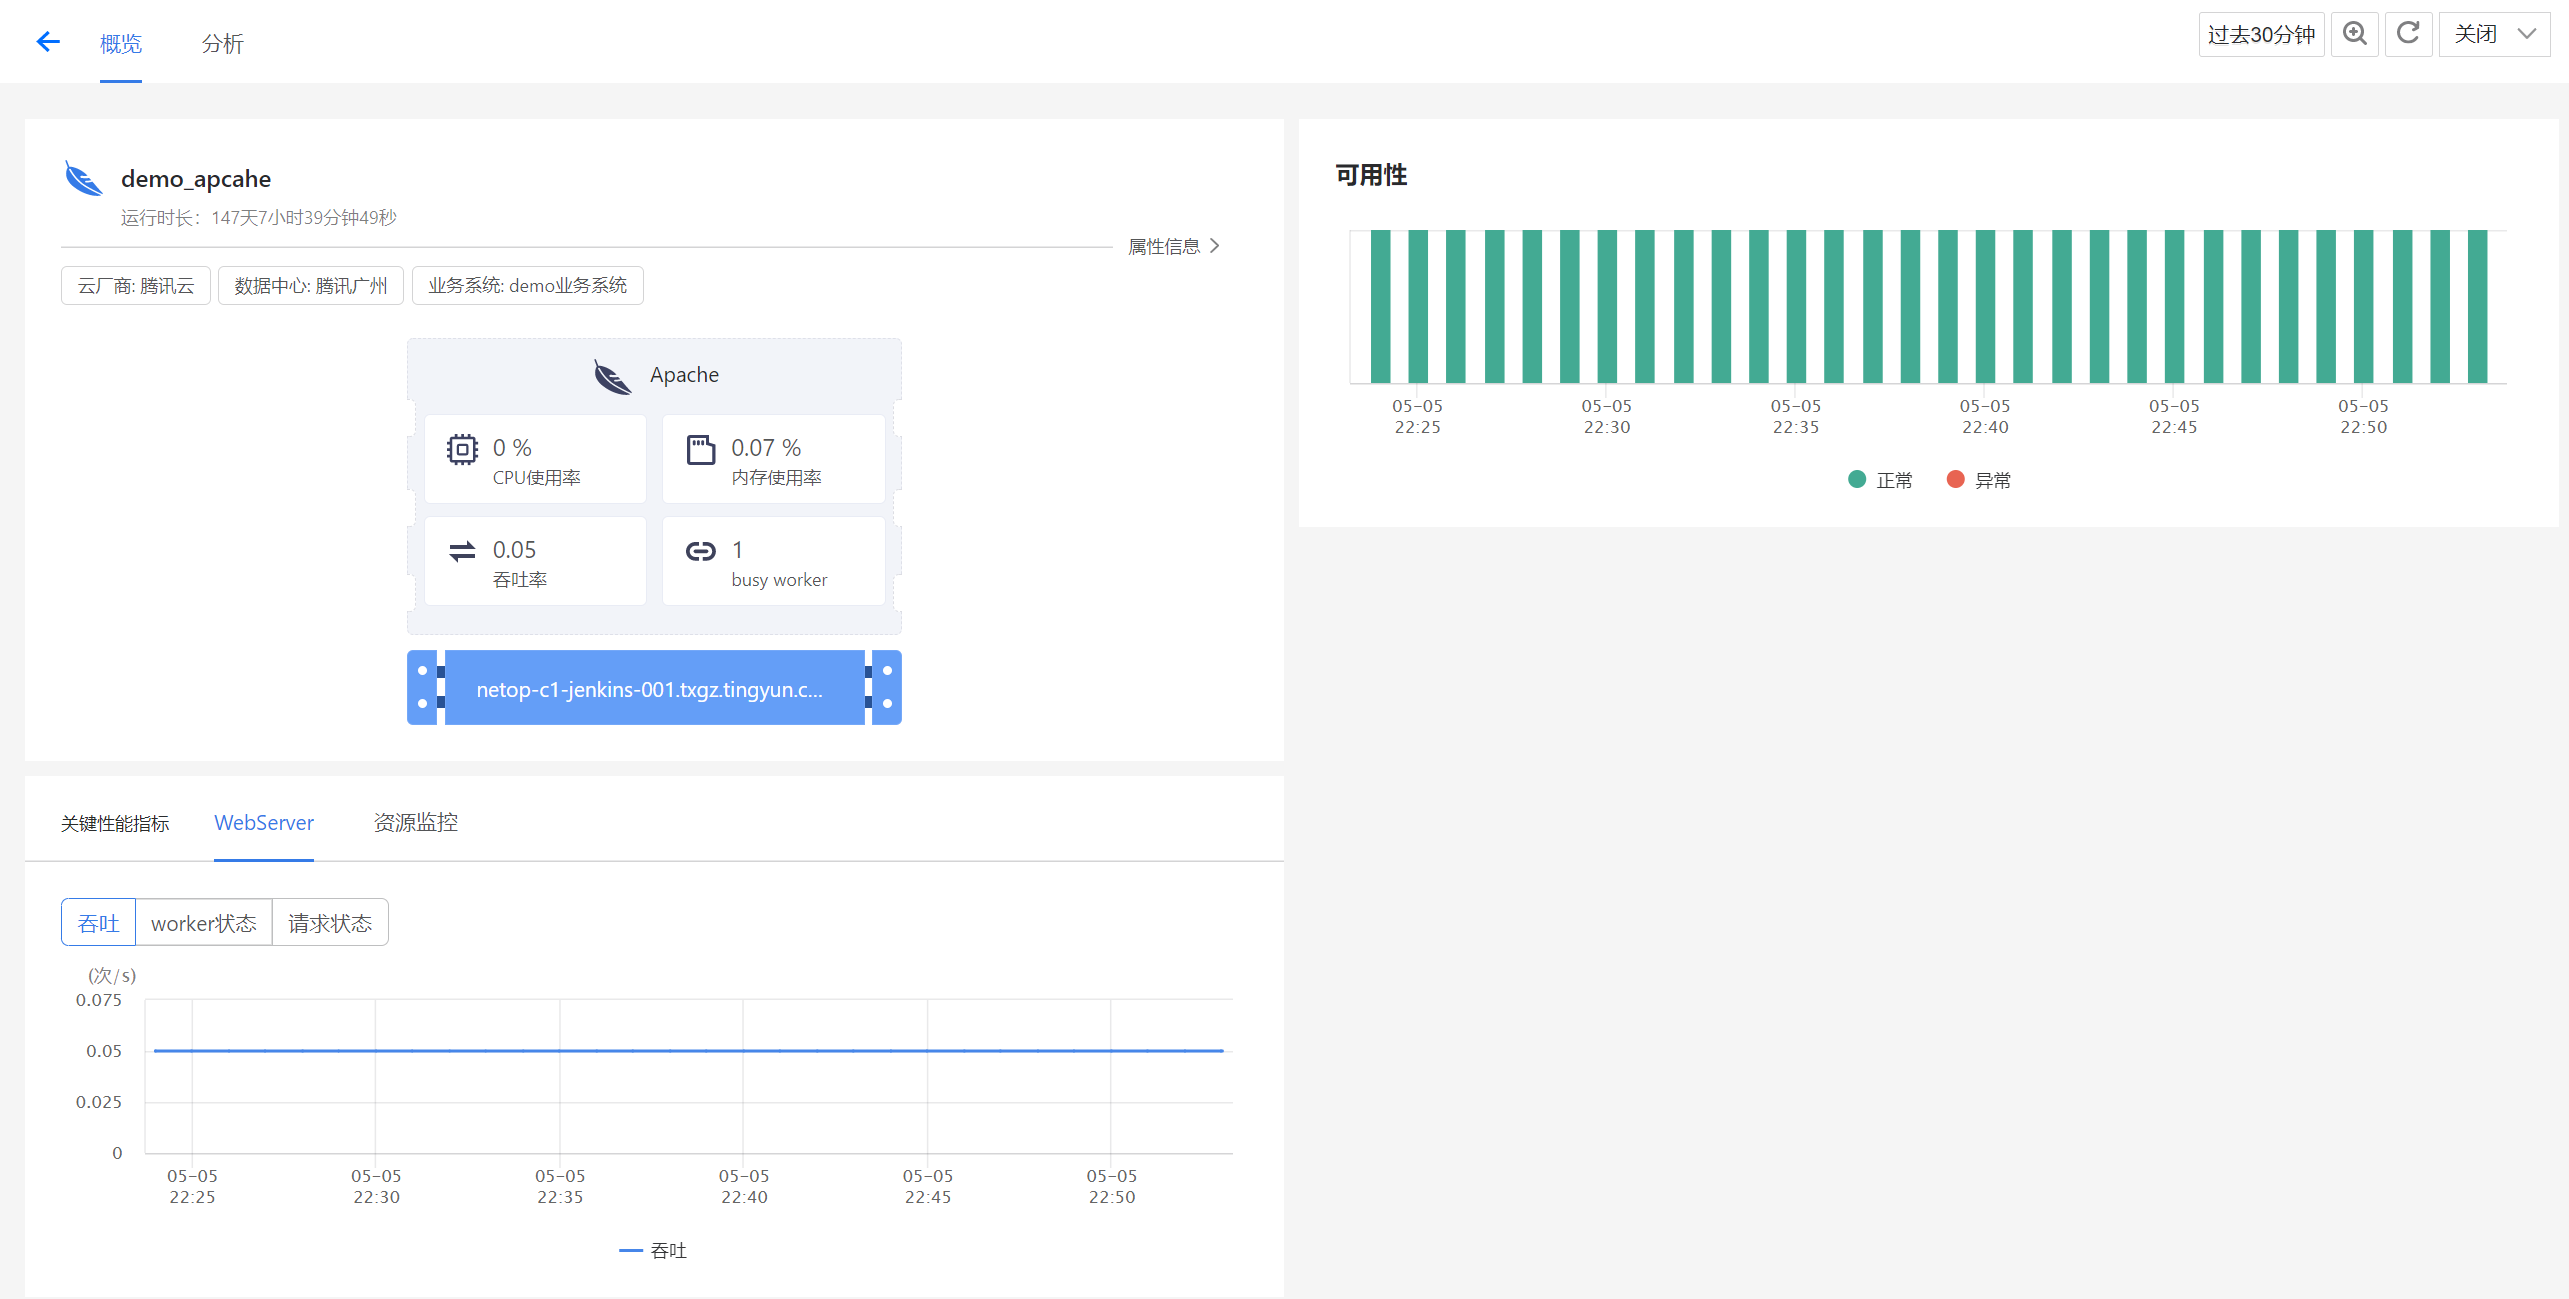
Task: Switch to the 分析 tab
Action: (x=222, y=44)
